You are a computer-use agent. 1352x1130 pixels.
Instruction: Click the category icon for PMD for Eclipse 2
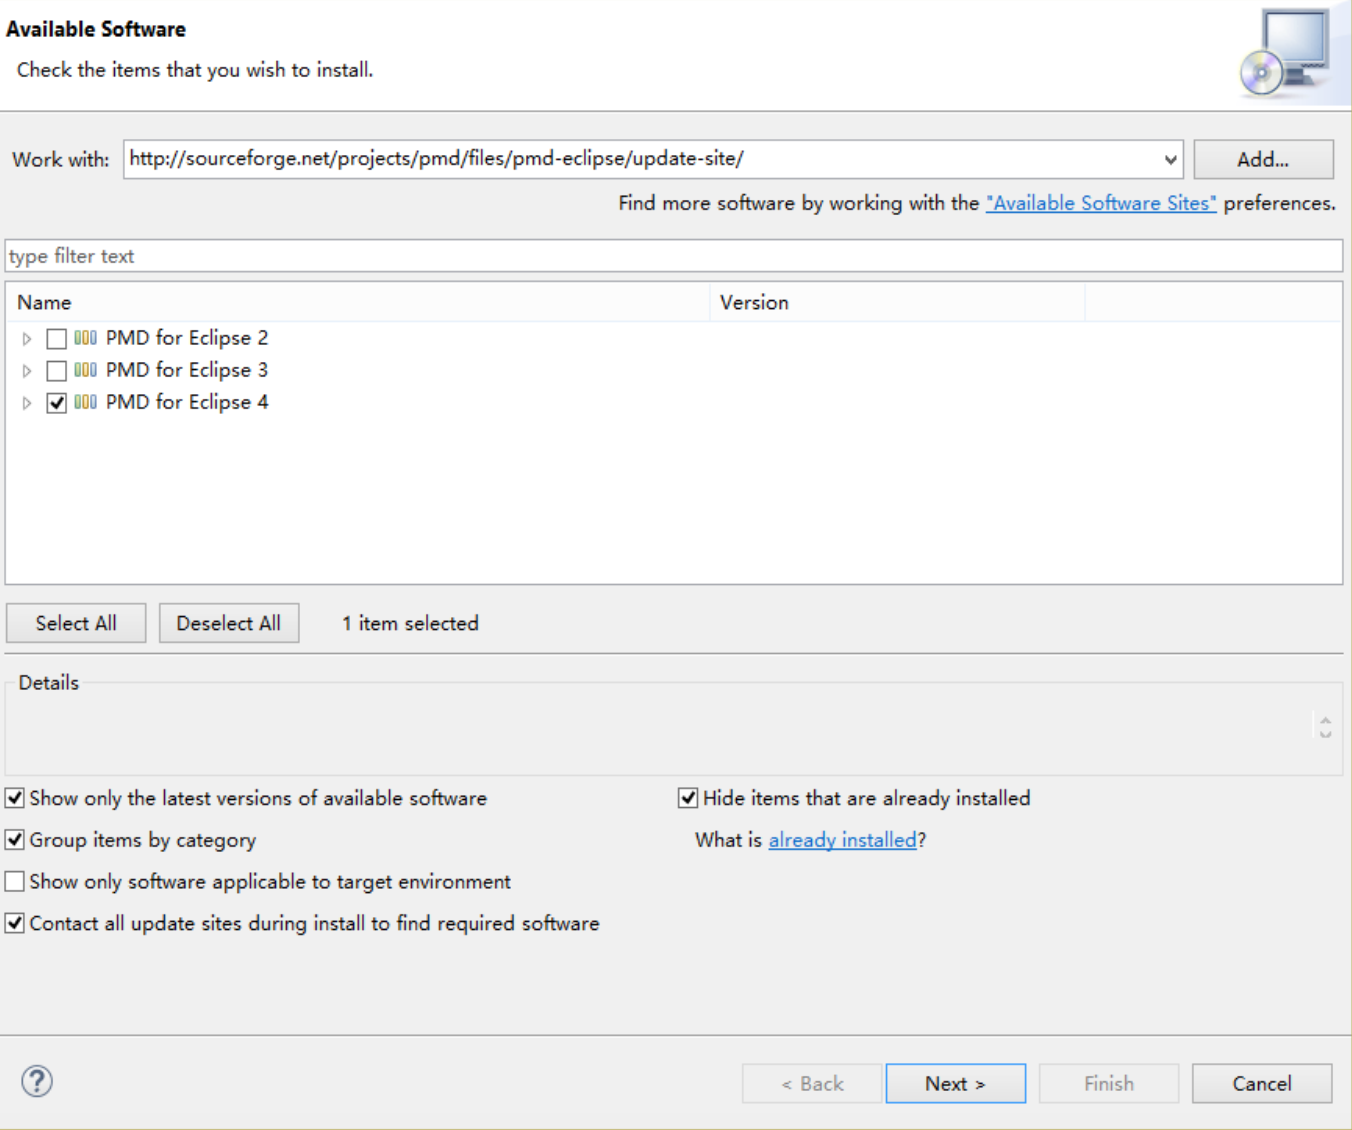pos(86,338)
